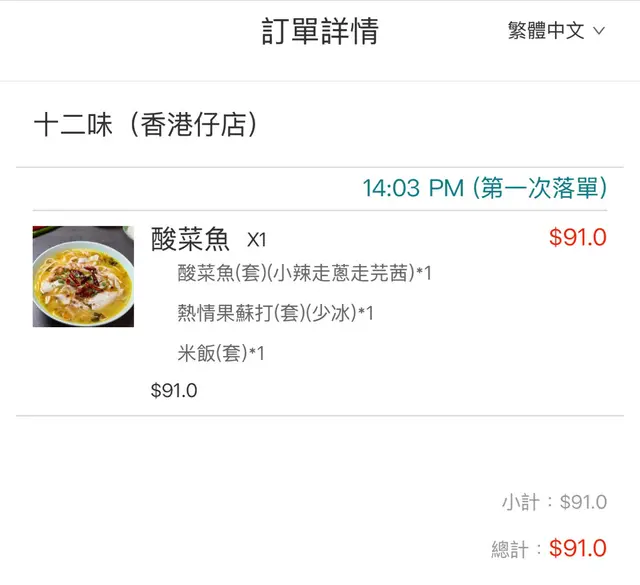Click the 14:03 PM timestamp

coord(412,188)
